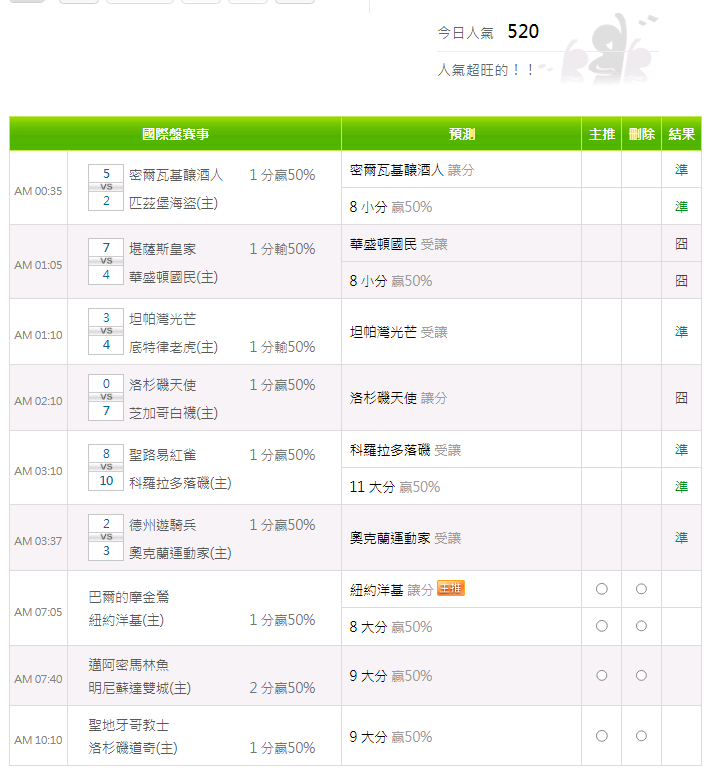Image resolution: width=718 pixels, height=780 pixels.
Task: Select 刪除 radio for the 8 大分 prediction
Action: 641,626
